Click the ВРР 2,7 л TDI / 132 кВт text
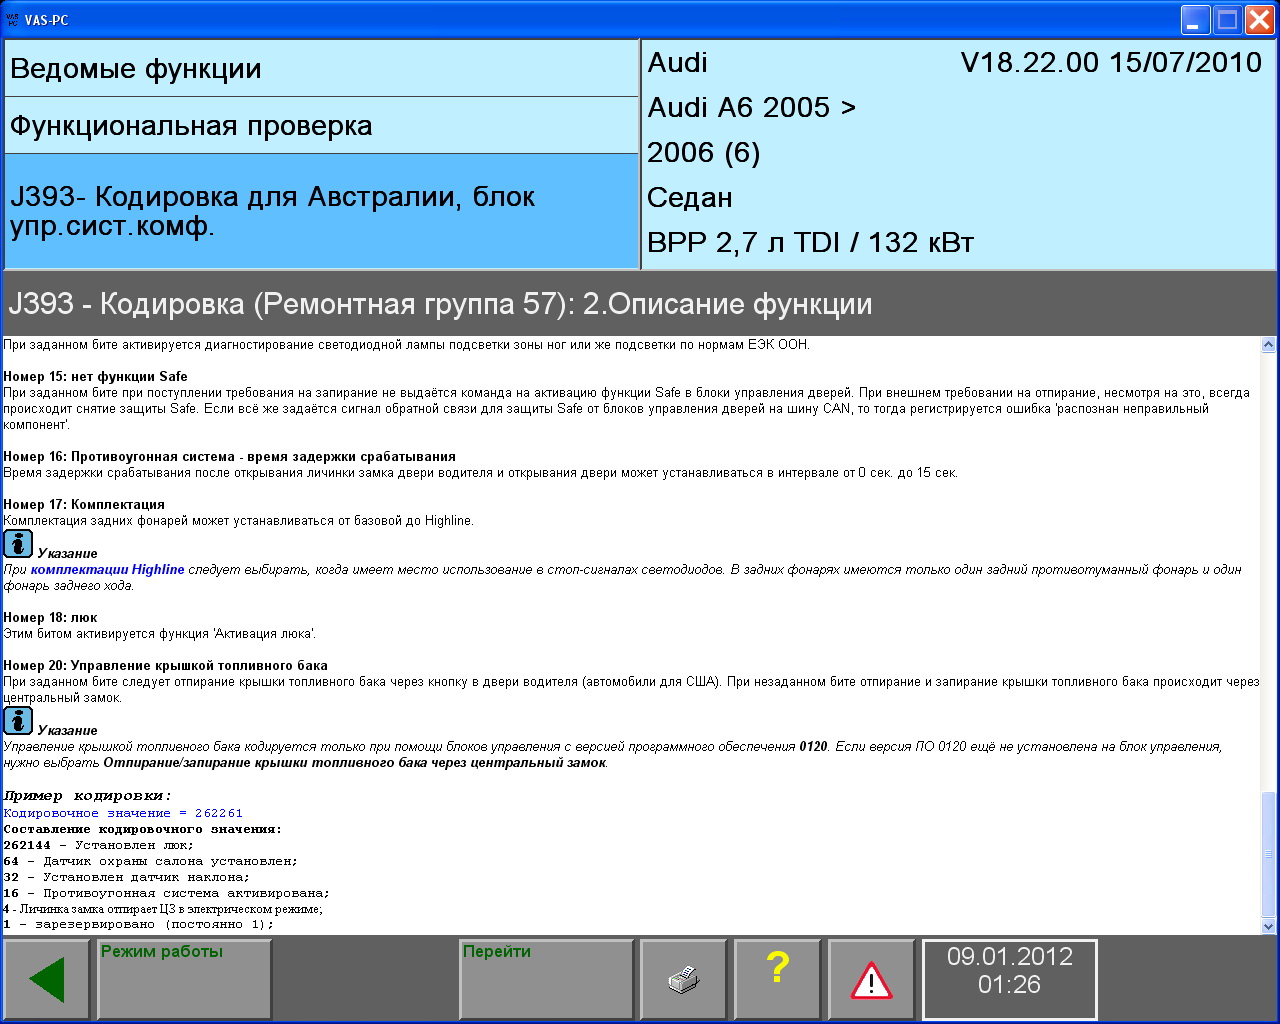1280x1024 pixels. tap(811, 243)
